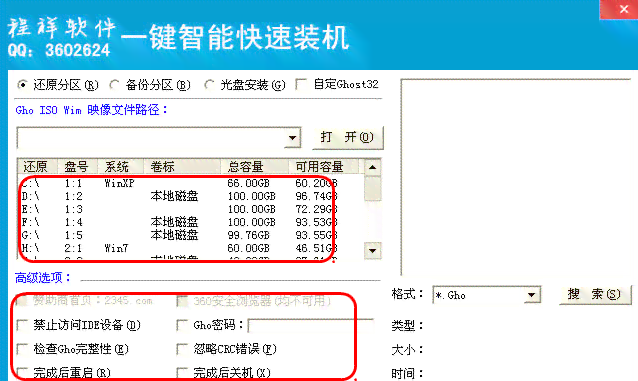Click the 99.76GB total capacity cell
Viewport: 638px width, 381px height.
click(x=248, y=235)
